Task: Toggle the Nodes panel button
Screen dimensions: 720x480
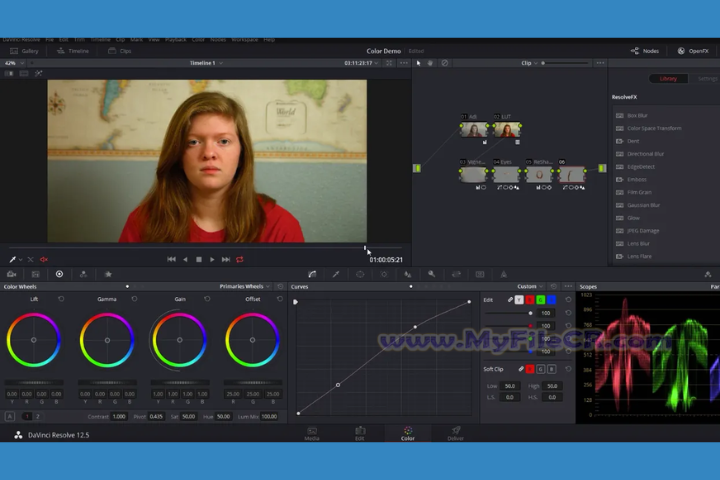Action: click(645, 51)
